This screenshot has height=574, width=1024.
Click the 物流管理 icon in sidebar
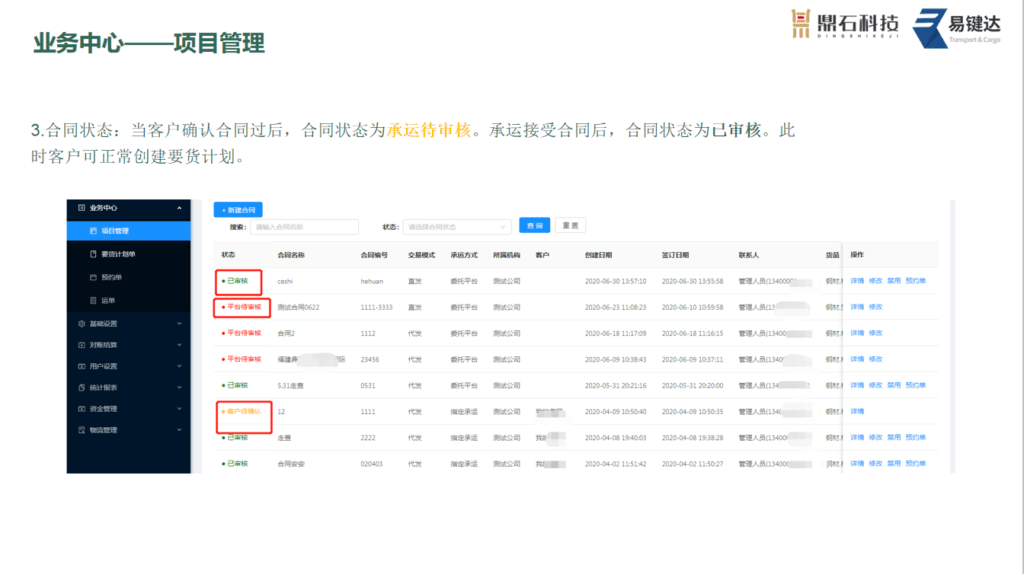tap(81, 430)
